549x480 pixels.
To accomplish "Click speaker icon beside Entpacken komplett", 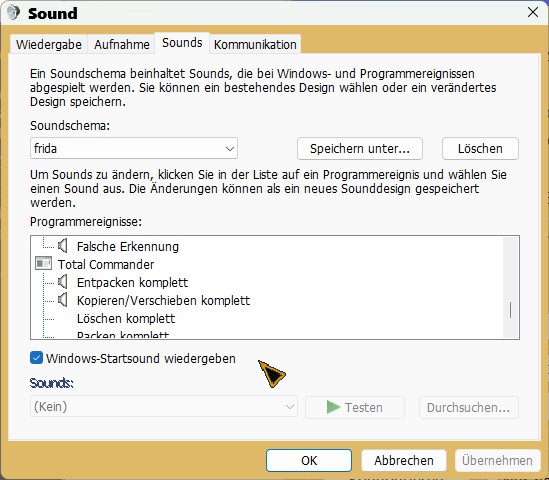I will (63, 282).
